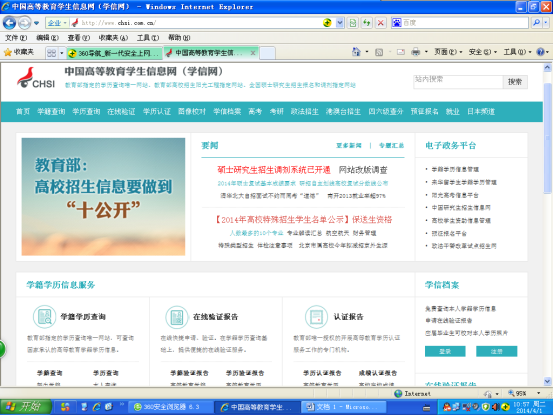Open the 工具(O) command bar dropdown
The image size is (553, 415).
tap(517, 52)
